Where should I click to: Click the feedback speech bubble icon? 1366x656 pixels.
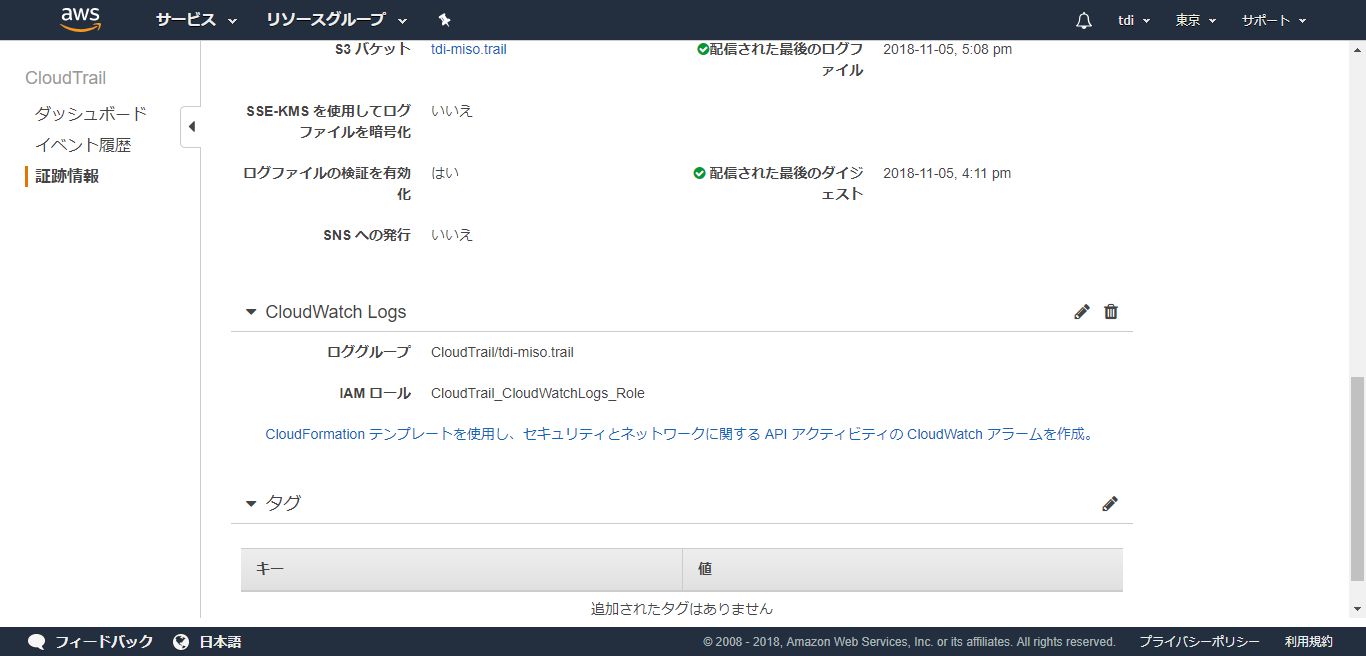(x=37, y=642)
